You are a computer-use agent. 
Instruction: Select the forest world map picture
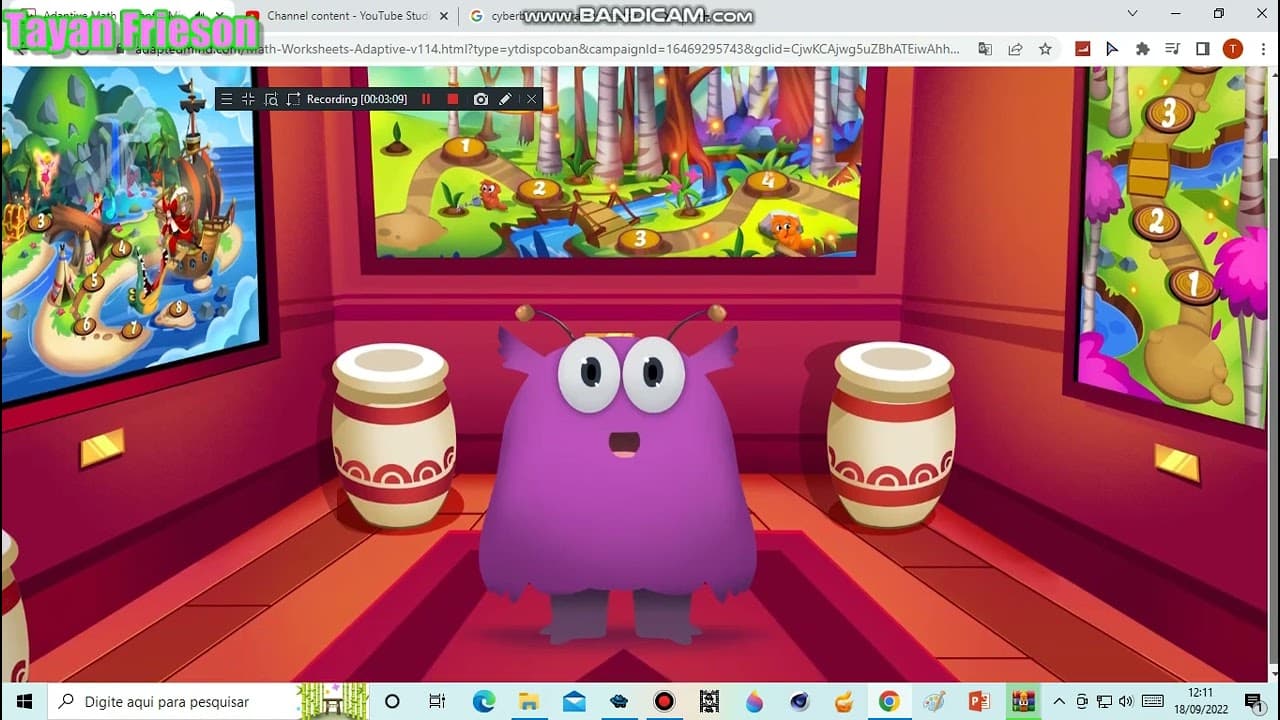point(616,165)
